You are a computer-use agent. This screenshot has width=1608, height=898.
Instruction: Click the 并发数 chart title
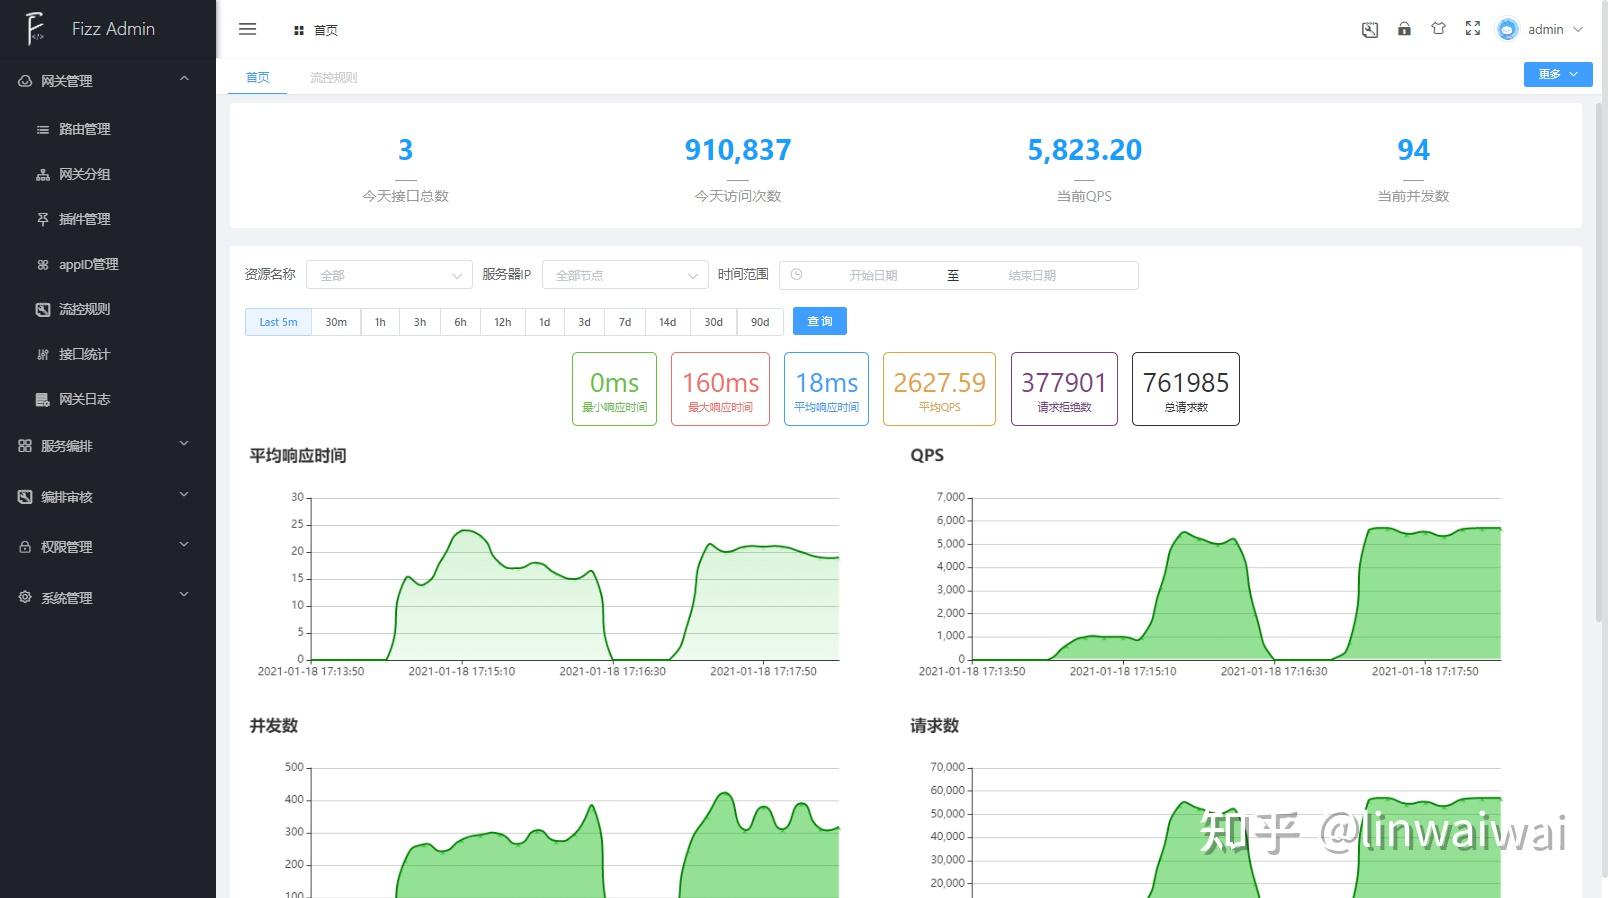pos(274,725)
